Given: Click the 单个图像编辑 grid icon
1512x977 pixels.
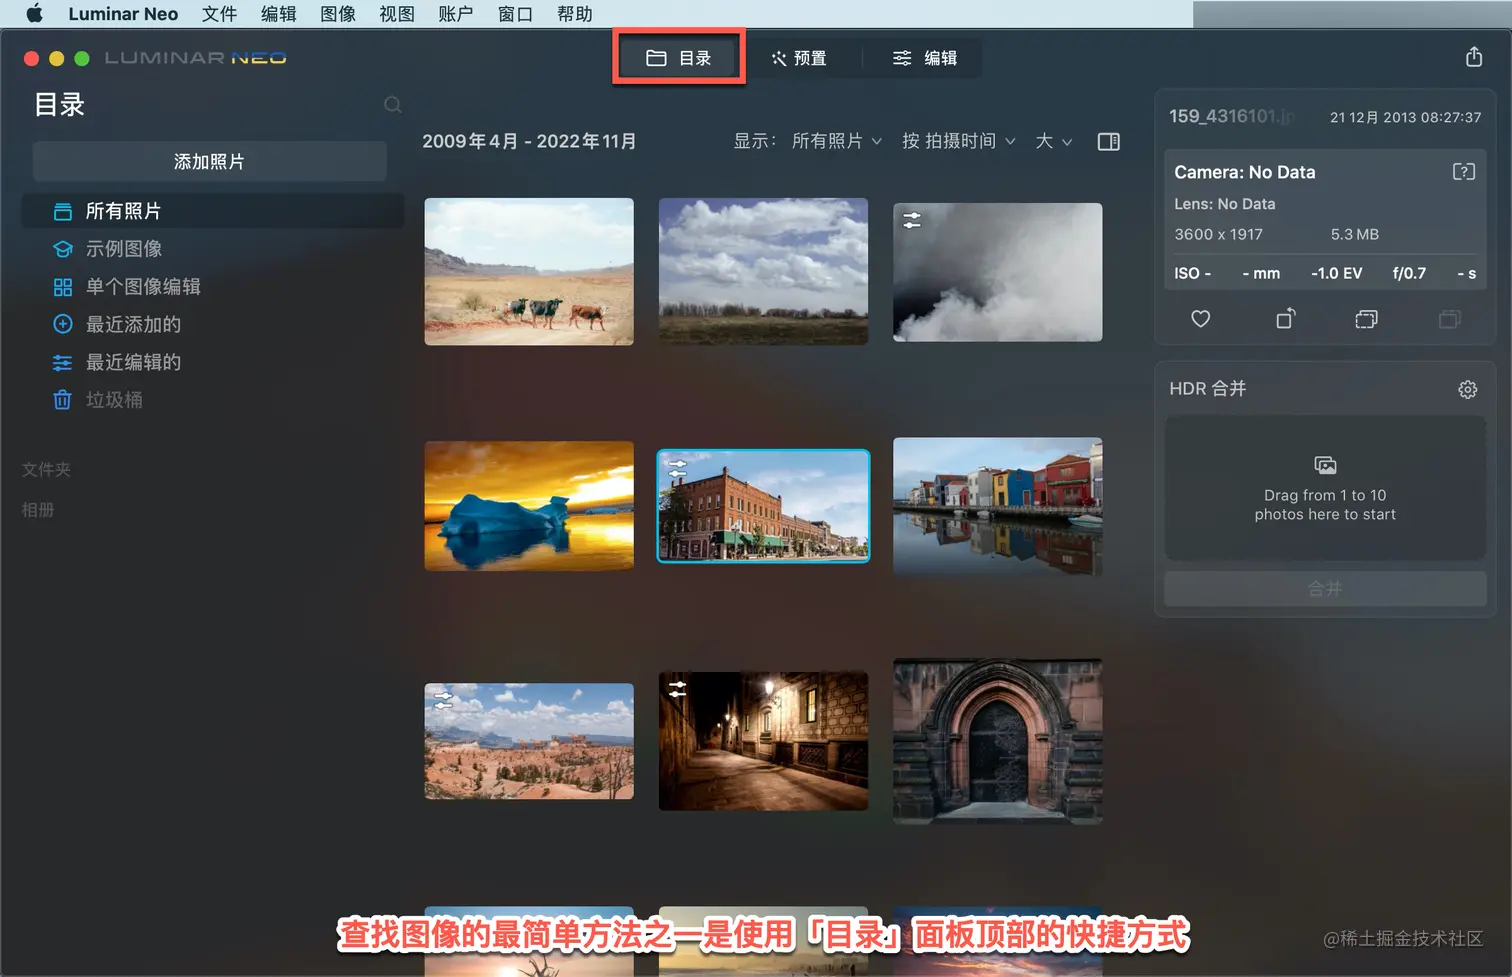Looking at the screenshot, I should point(62,287).
